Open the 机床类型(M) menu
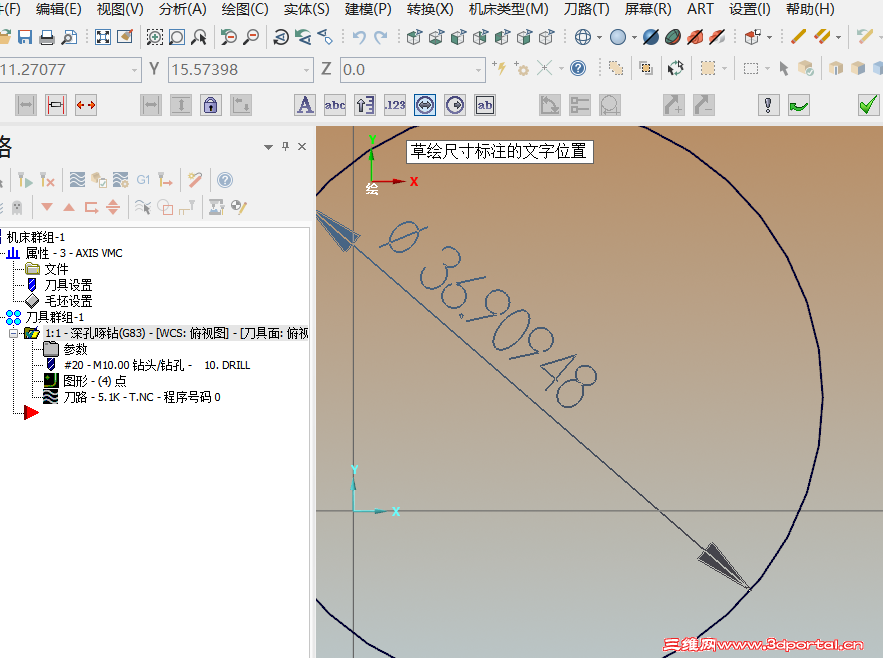 point(509,9)
